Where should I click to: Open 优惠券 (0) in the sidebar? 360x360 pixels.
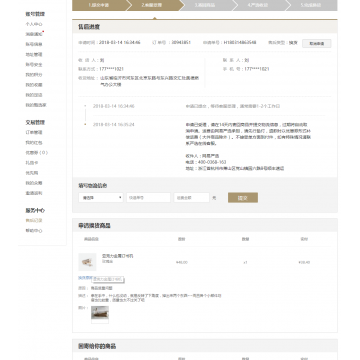(37, 153)
